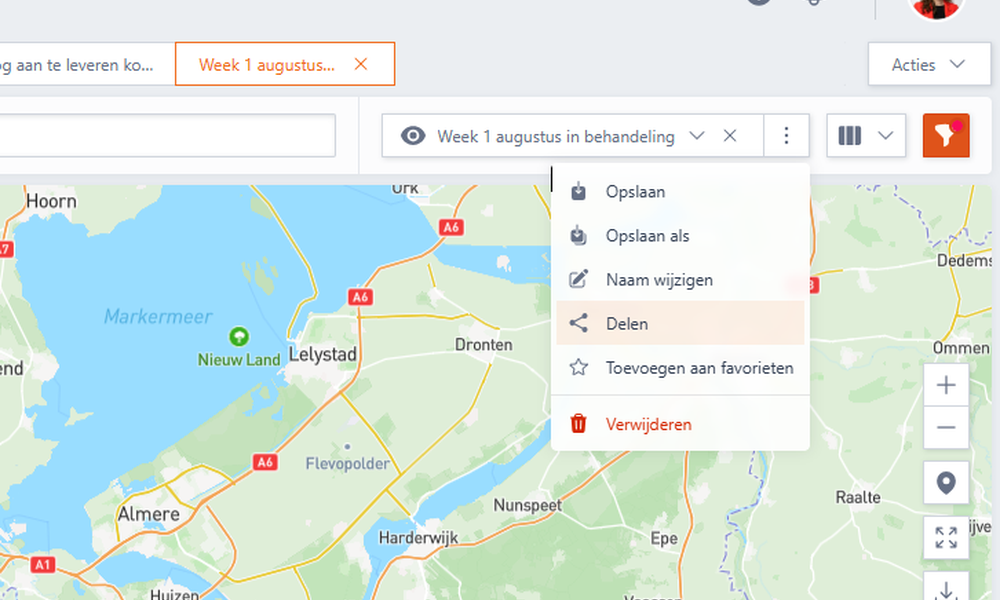Viewport: 1000px width, 600px height.
Task: Open the three-dots view options menu
Action: 786,135
